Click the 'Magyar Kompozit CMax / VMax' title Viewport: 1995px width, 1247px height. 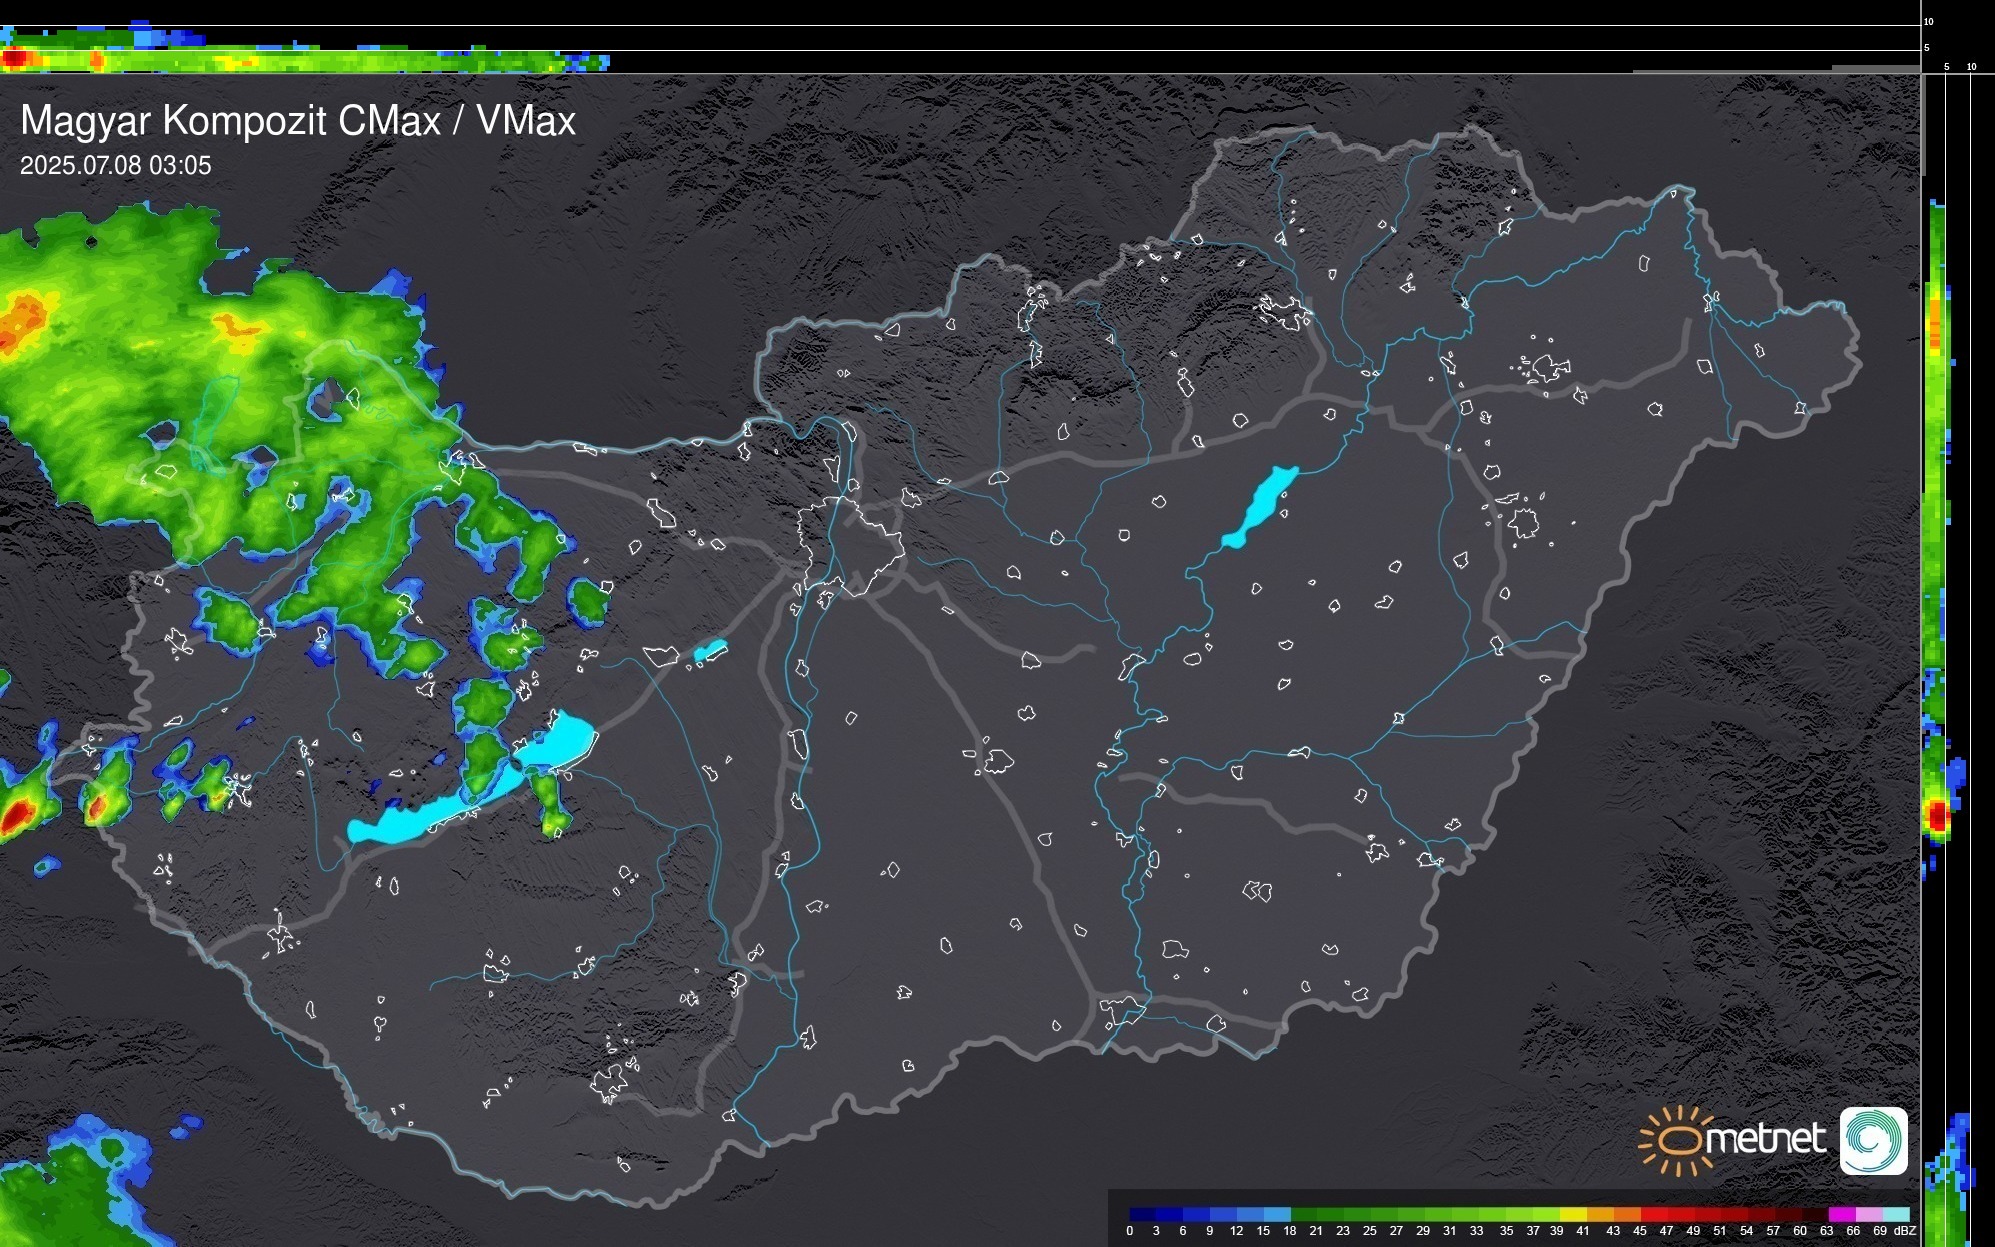point(298,121)
